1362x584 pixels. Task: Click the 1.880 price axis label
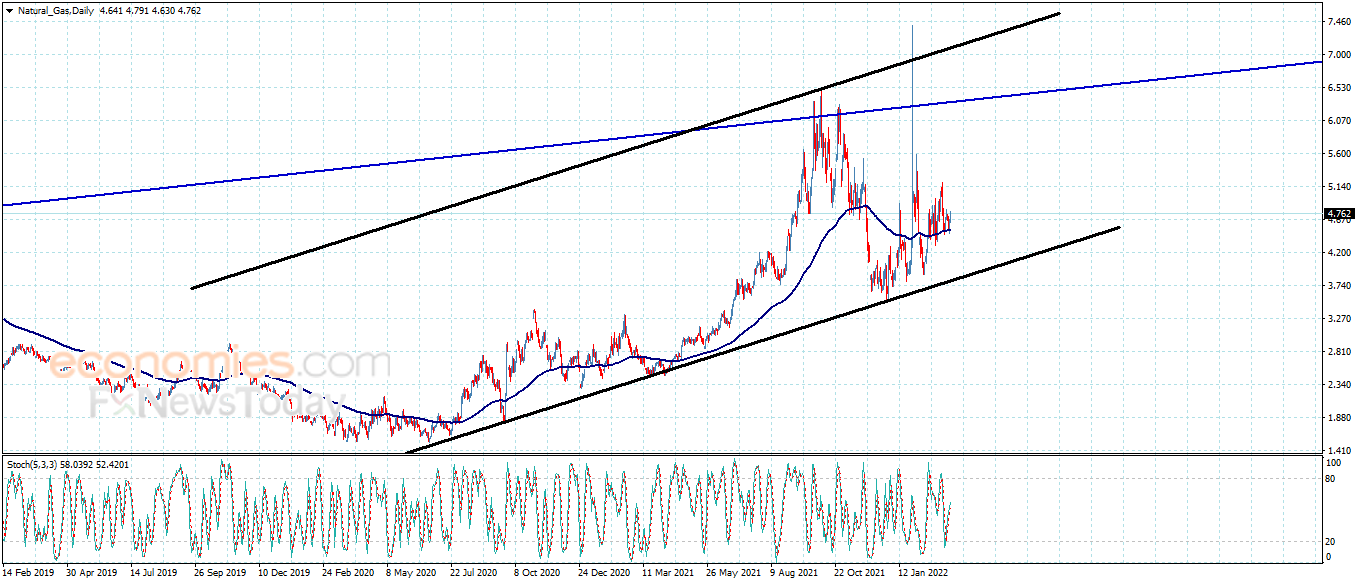click(x=1339, y=418)
